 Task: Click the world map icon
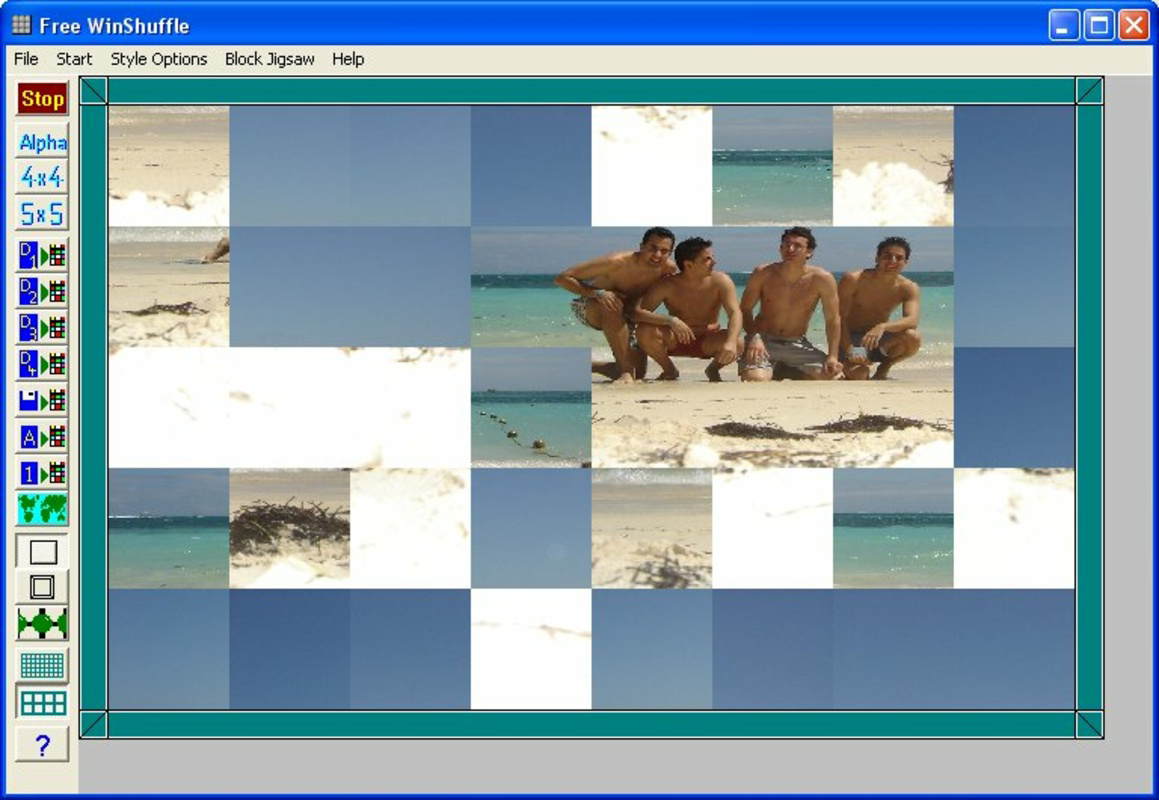pos(42,509)
